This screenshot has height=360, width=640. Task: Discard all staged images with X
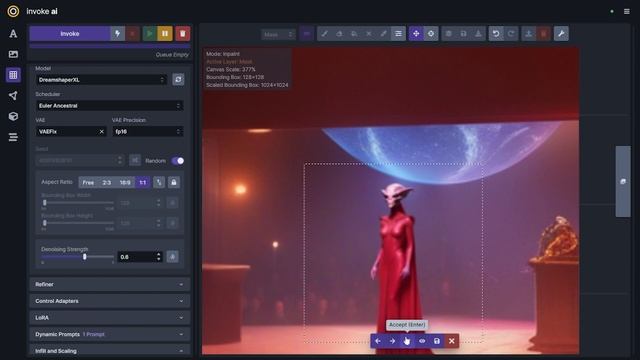(452, 341)
